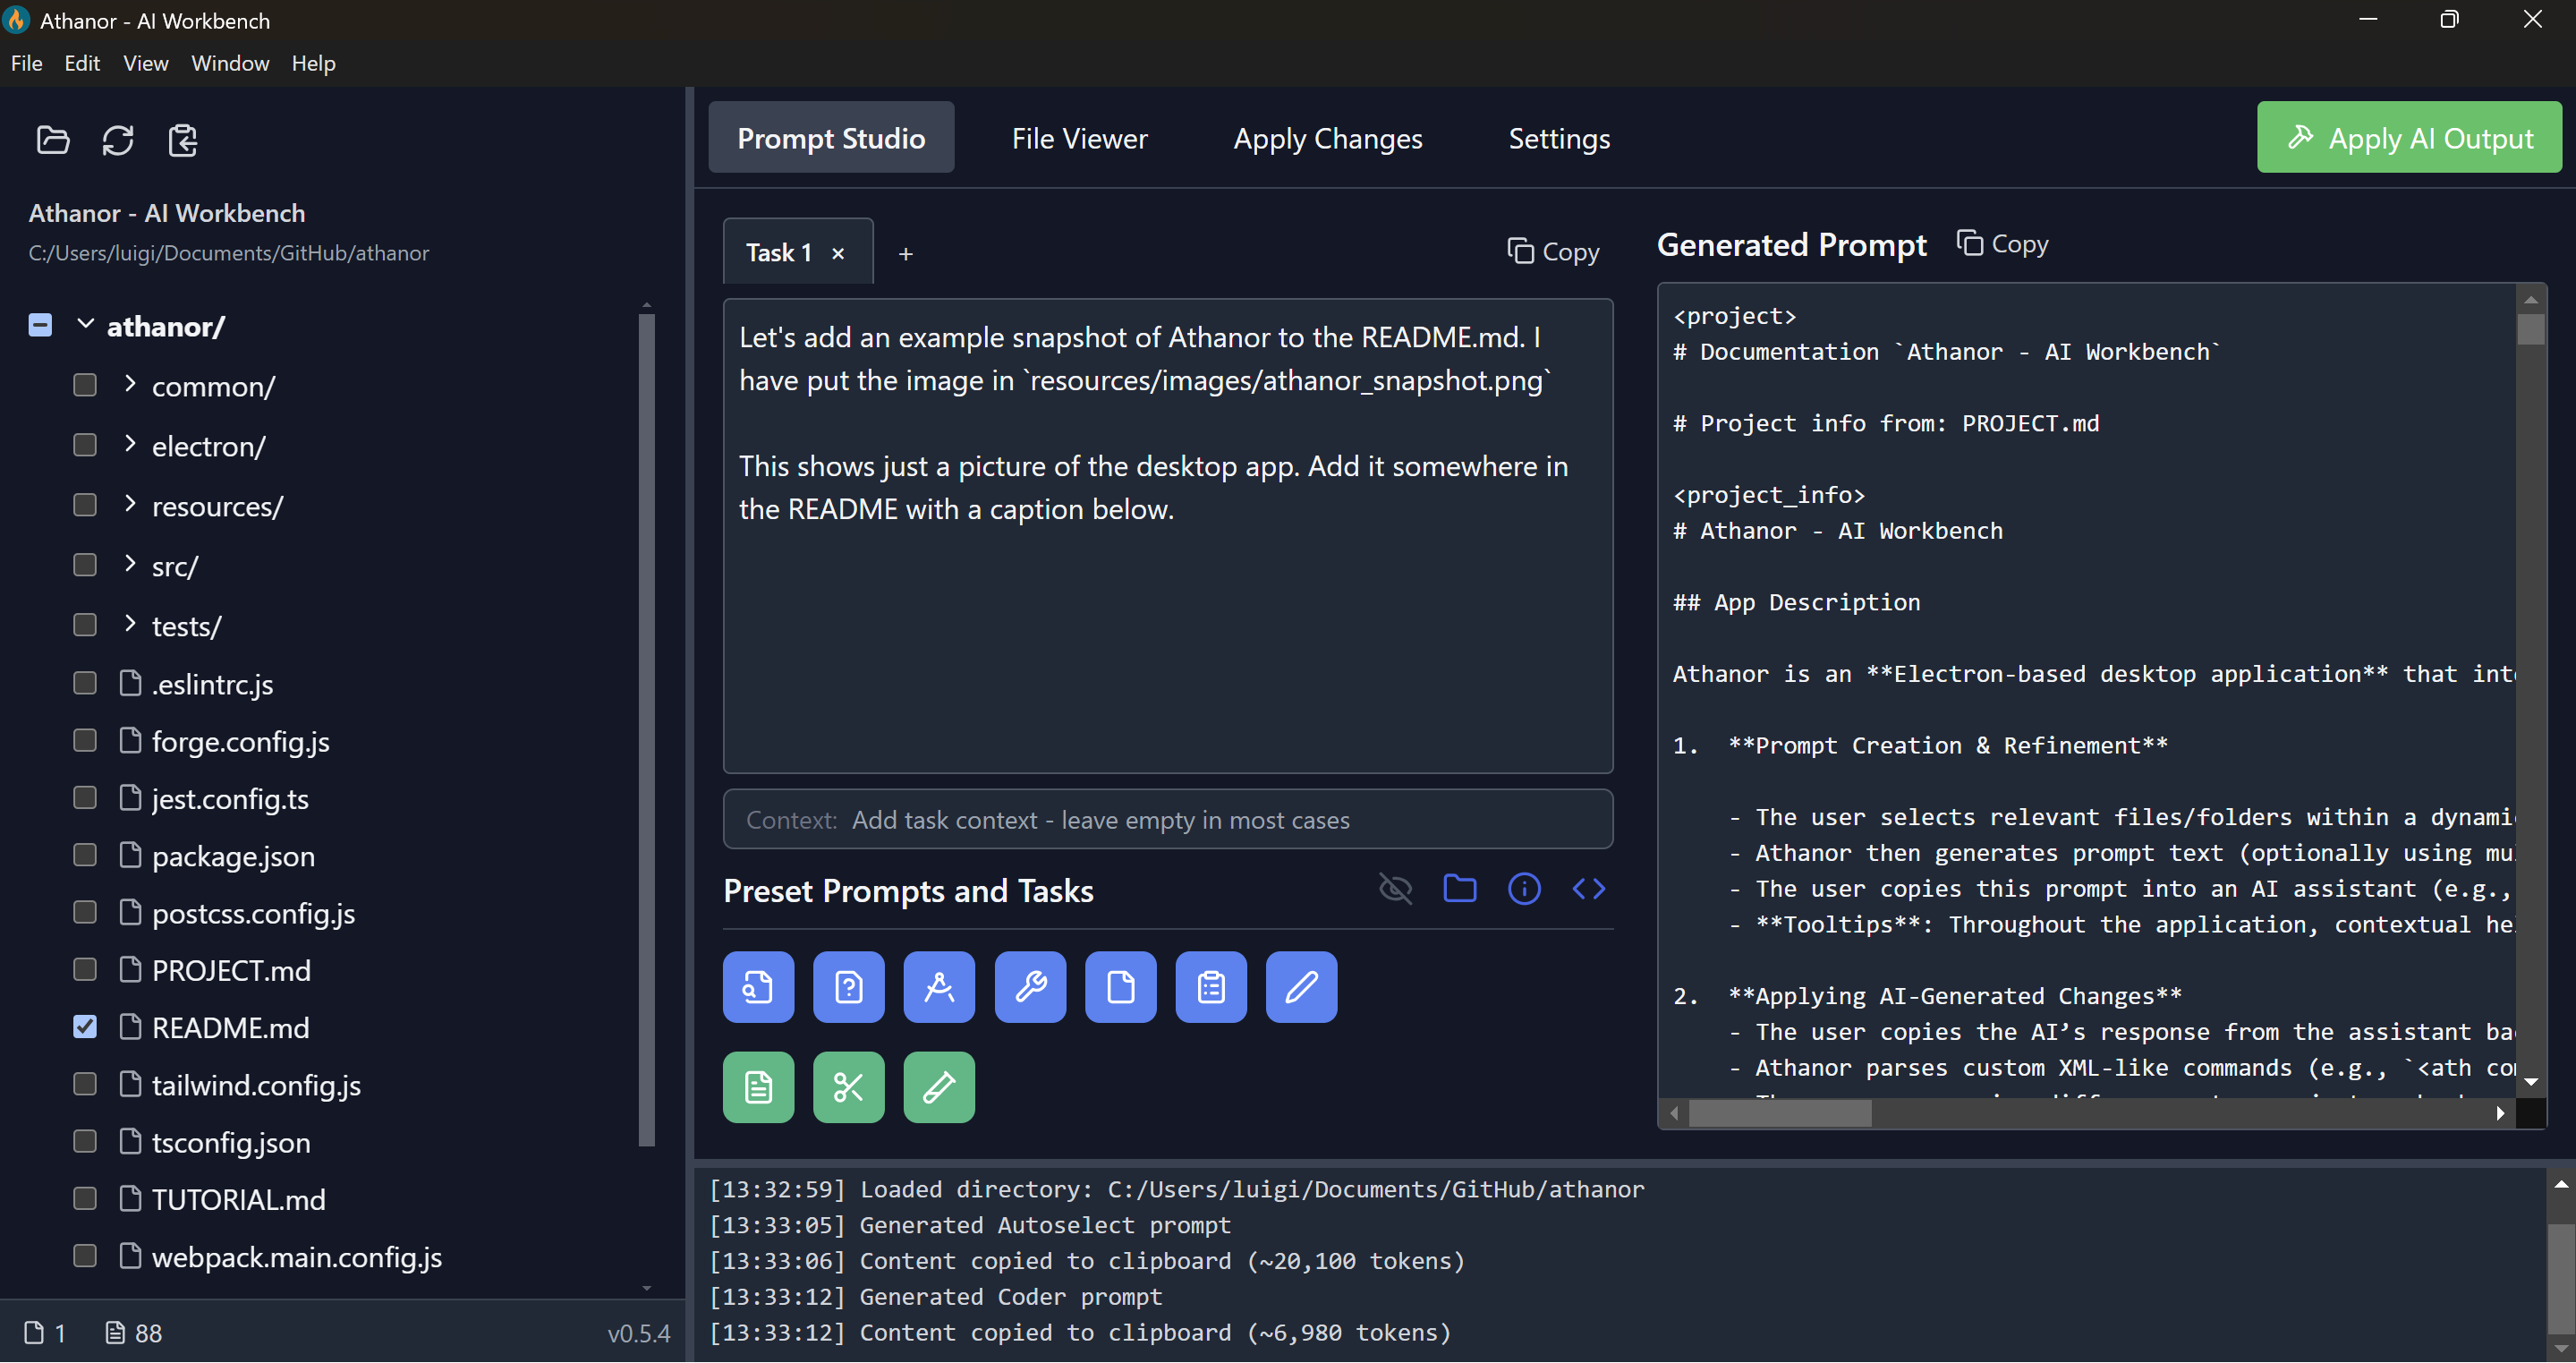Expand the tests/ folder chevron
The width and height of the screenshot is (2576, 1363).
(x=130, y=624)
